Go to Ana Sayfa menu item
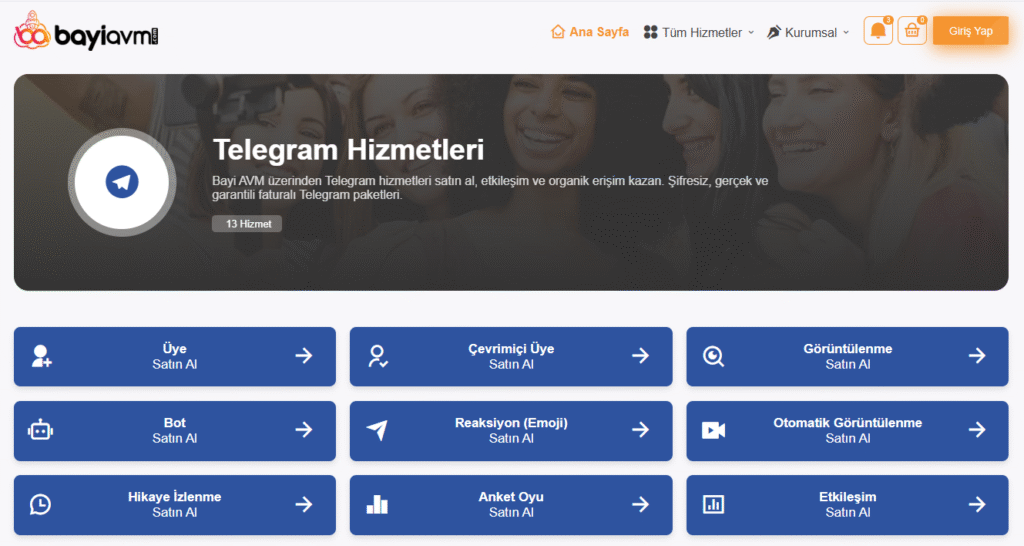This screenshot has height=546, width=1024. pos(590,31)
